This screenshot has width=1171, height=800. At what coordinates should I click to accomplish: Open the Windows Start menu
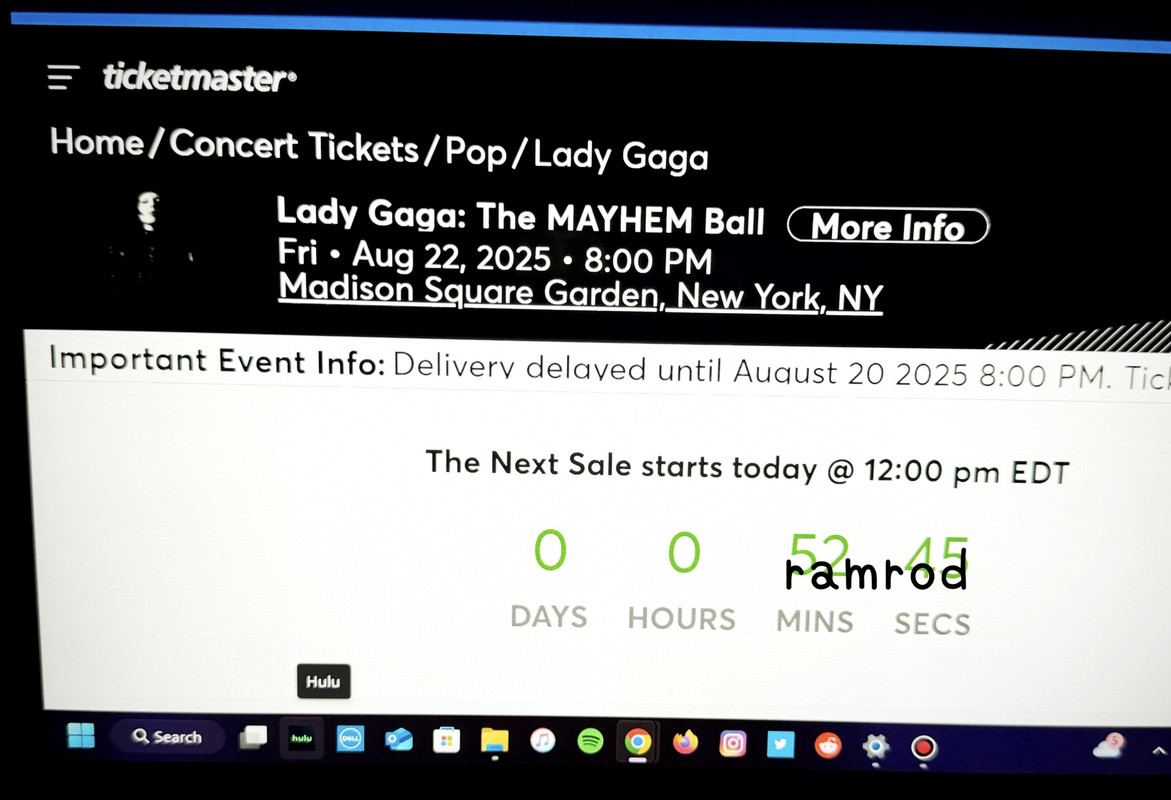tap(81, 736)
